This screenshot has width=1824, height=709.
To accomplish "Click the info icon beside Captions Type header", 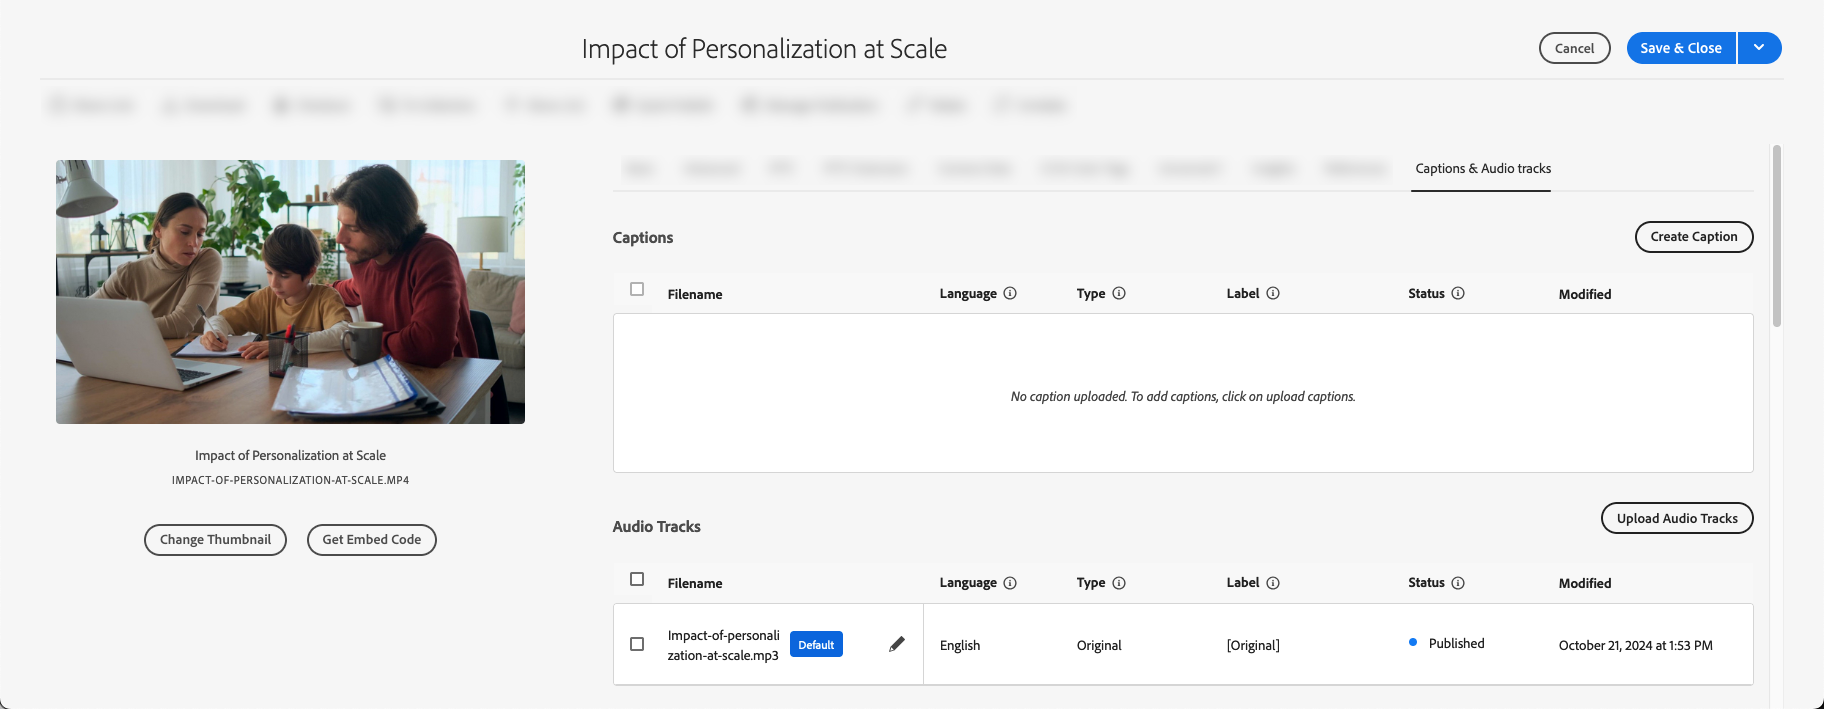I will coord(1119,293).
